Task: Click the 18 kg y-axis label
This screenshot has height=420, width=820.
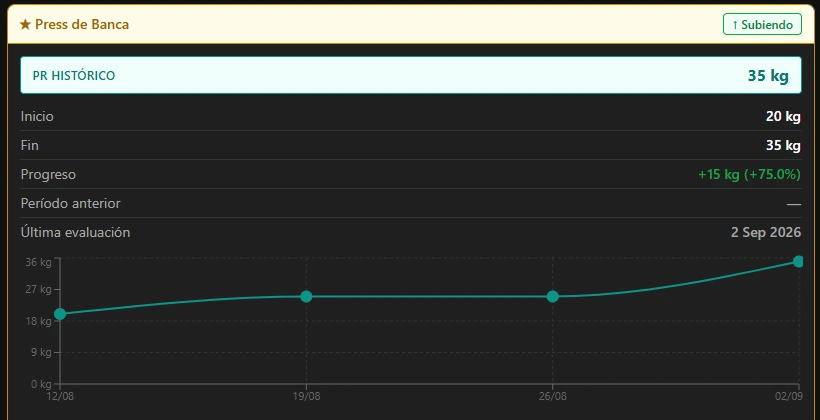Action: [39, 321]
